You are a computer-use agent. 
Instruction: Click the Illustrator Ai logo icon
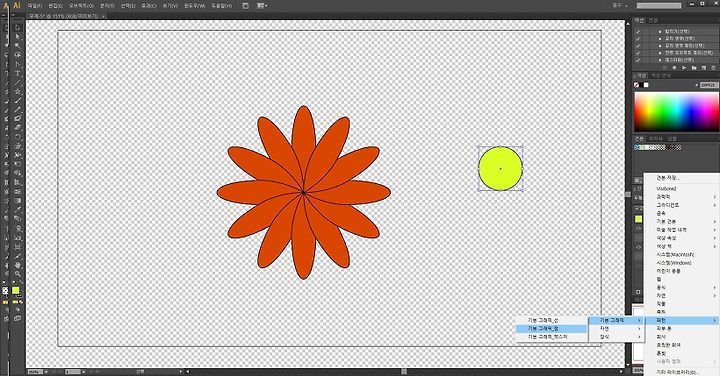(17, 6)
